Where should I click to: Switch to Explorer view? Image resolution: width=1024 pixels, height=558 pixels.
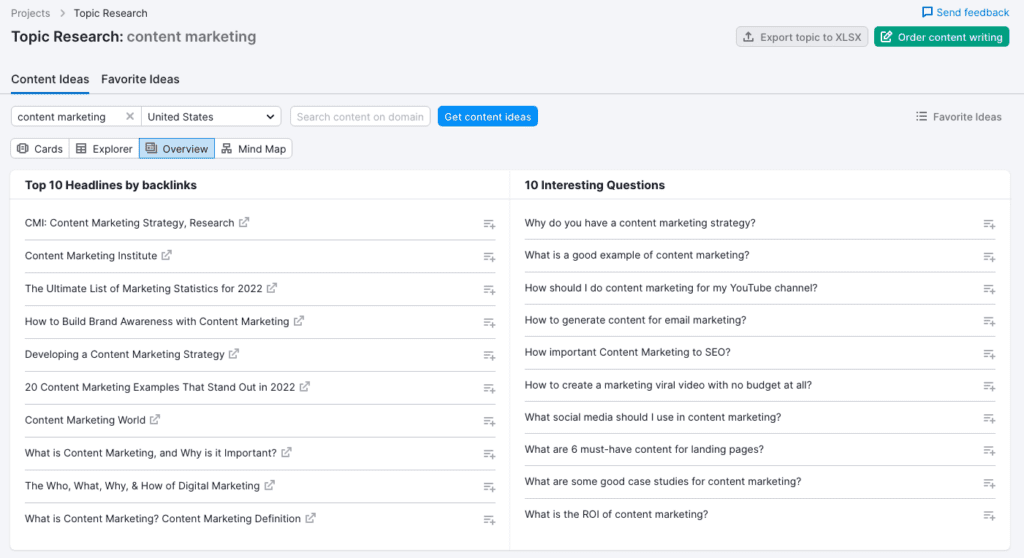tap(104, 149)
